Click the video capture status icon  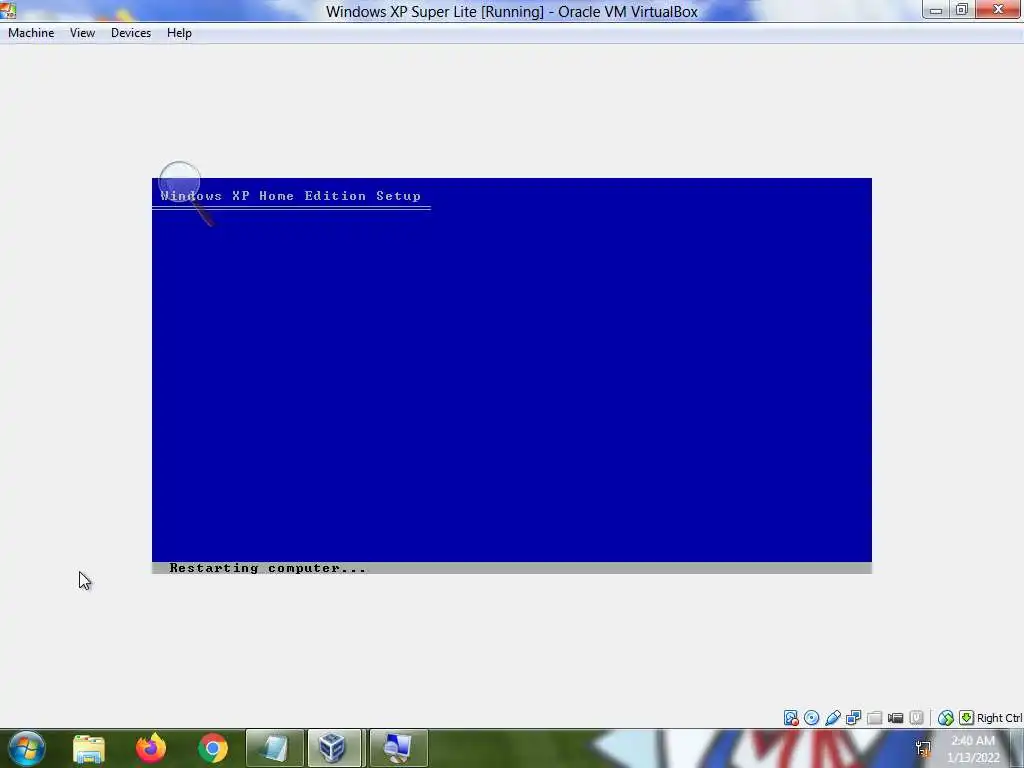[895, 718]
